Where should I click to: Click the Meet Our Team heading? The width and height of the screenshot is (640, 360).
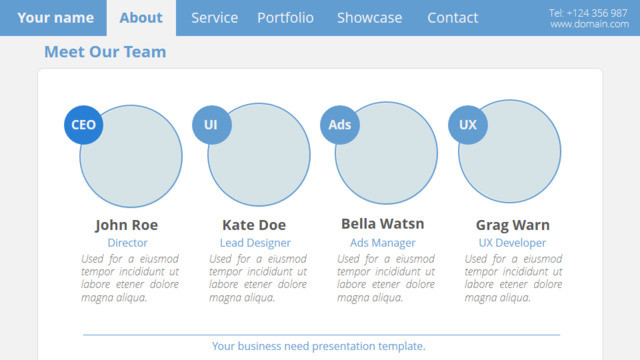point(105,52)
